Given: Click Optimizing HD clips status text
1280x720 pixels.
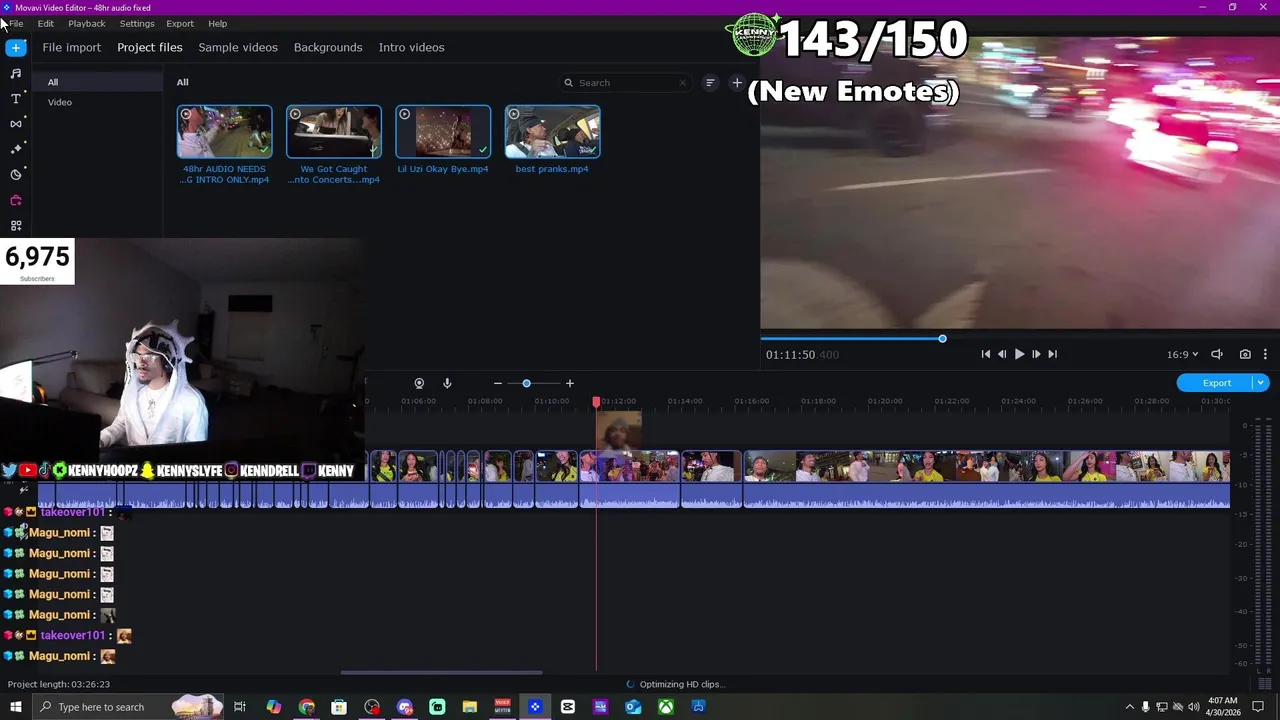Looking at the screenshot, I should click(681, 684).
